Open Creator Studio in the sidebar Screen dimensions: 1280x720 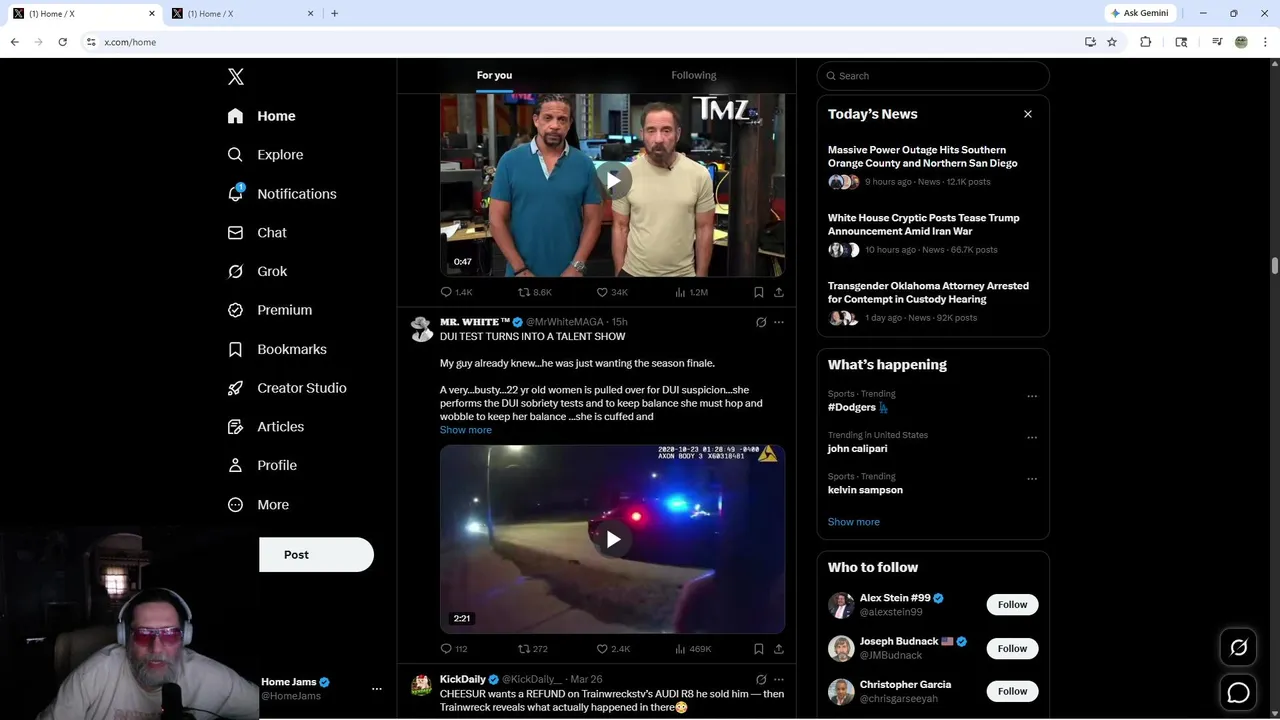tap(287, 388)
